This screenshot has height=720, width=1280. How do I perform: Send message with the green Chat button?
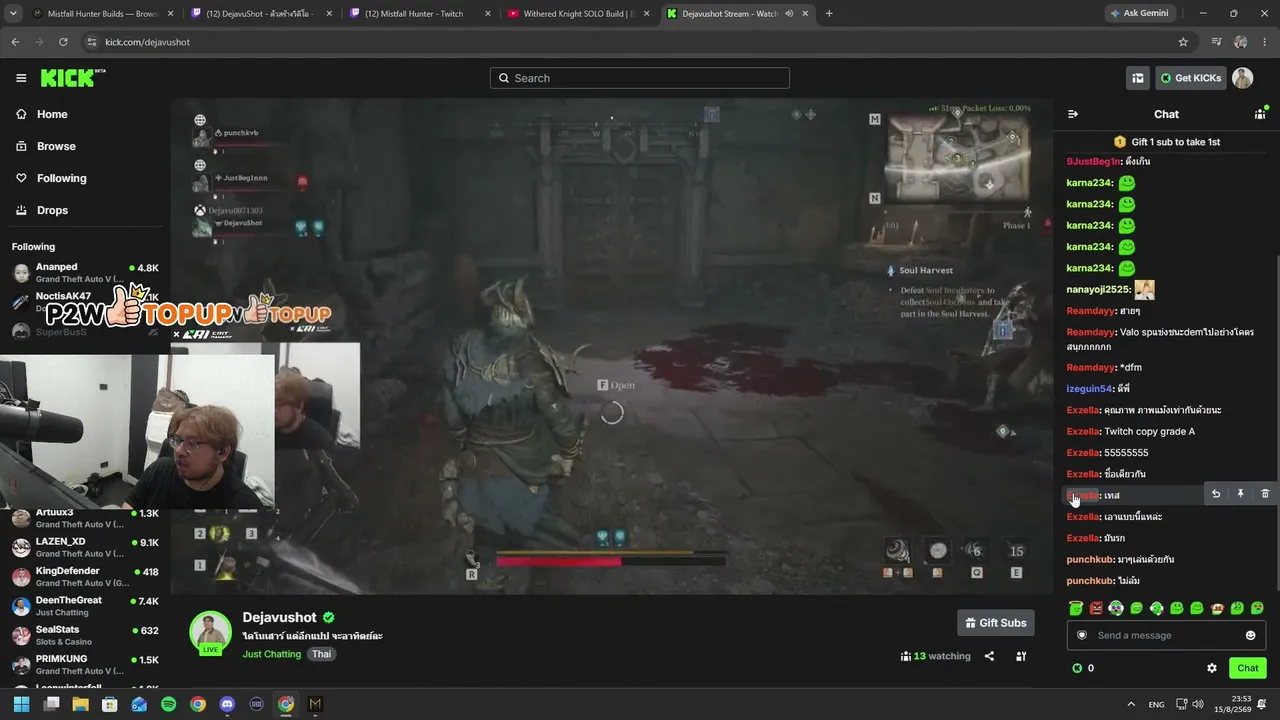pyautogui.click(x=1247, y=668)
